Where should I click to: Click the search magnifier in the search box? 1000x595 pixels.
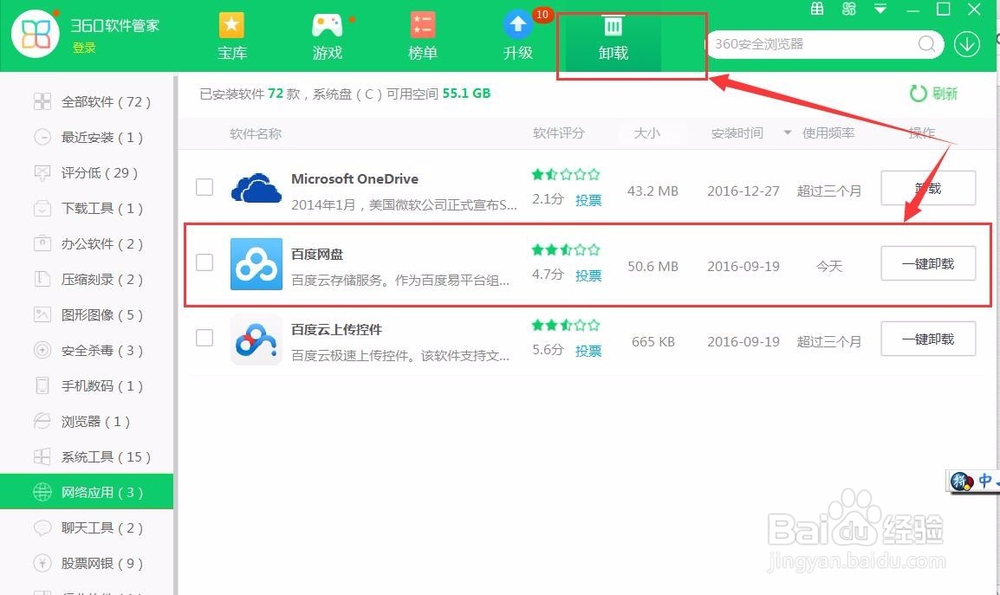tap(927, 44)
